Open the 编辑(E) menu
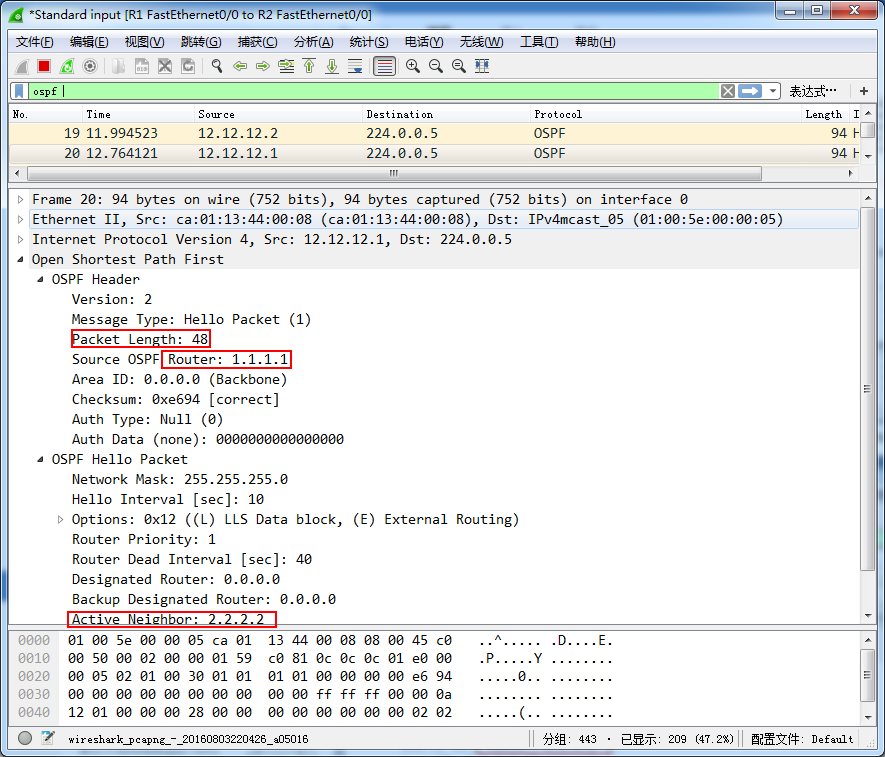 [89, 42]
